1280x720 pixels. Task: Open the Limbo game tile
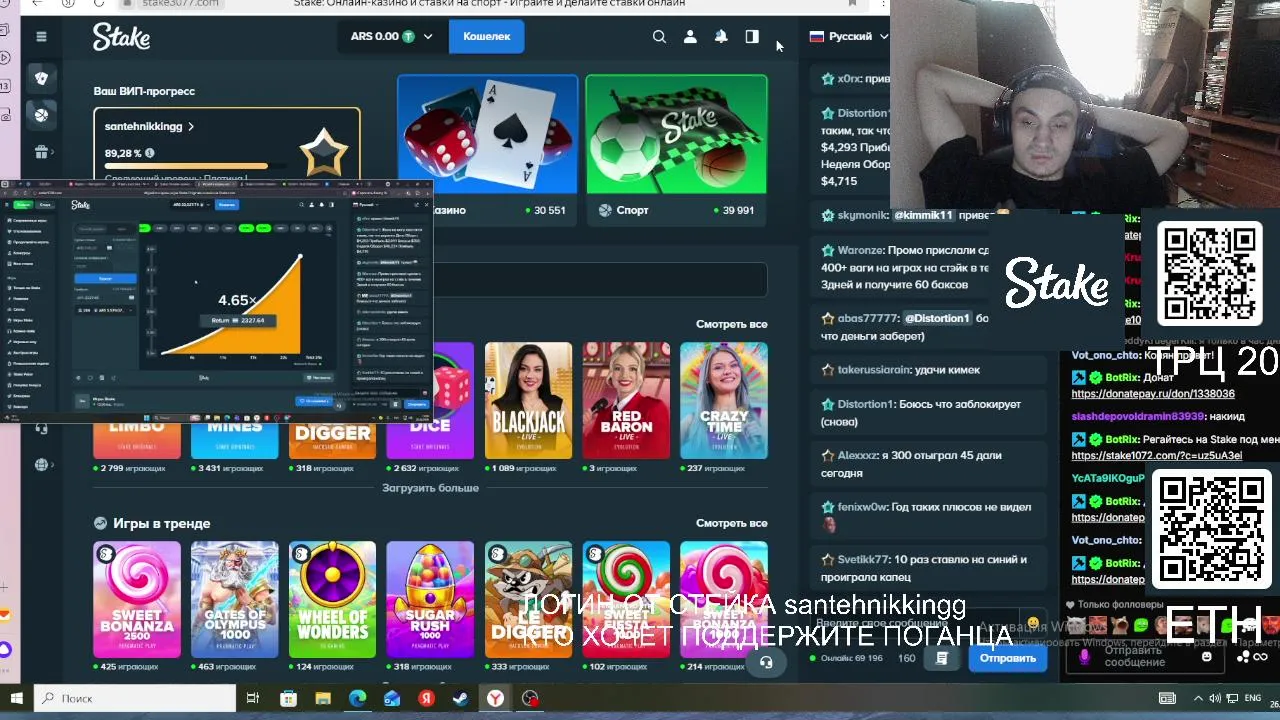137,441
